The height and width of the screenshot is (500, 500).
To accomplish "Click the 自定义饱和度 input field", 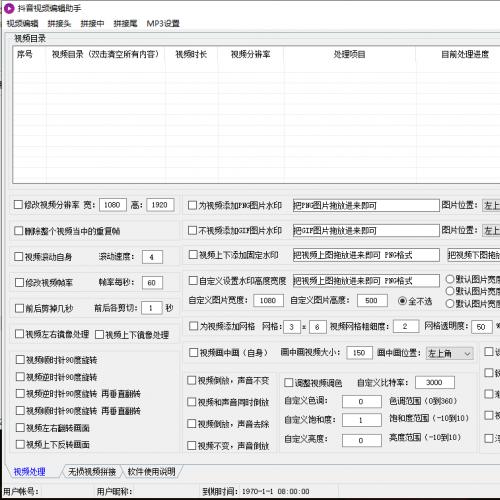I will pyautogui.click(x=362, y=420).
